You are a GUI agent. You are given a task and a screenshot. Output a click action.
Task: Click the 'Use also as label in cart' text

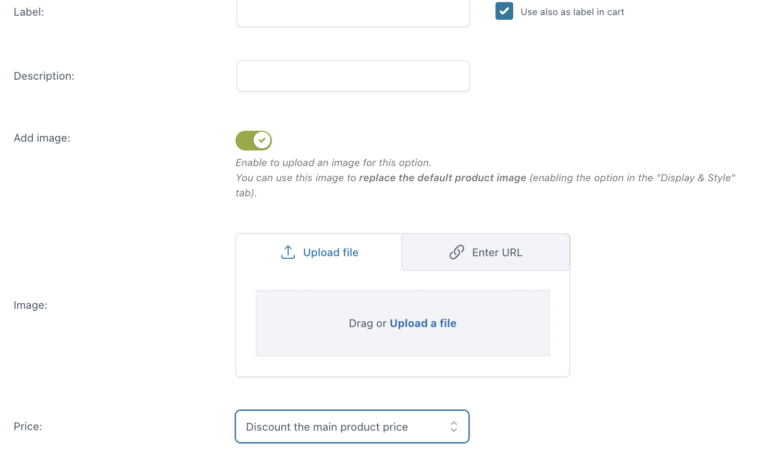[x=572, y=12]
